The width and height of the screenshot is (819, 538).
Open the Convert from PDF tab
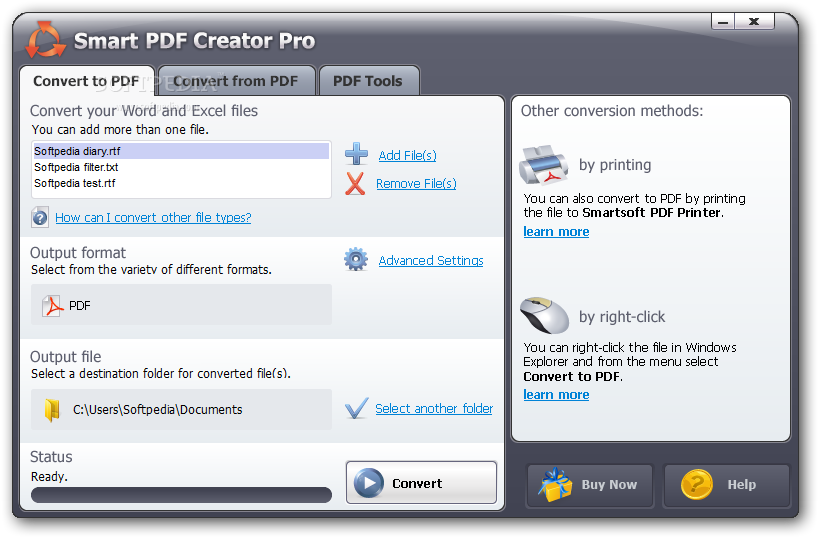[236, 81]
